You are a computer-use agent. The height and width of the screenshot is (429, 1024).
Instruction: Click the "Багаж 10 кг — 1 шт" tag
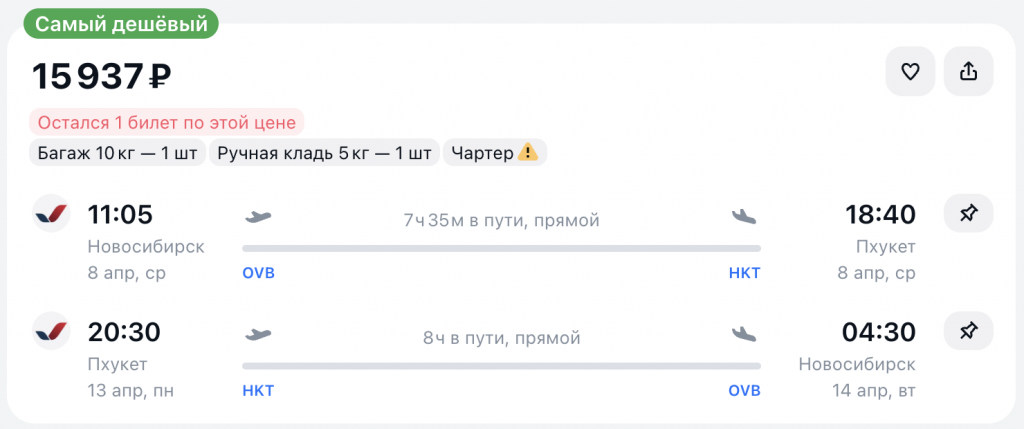pos(116,153)
